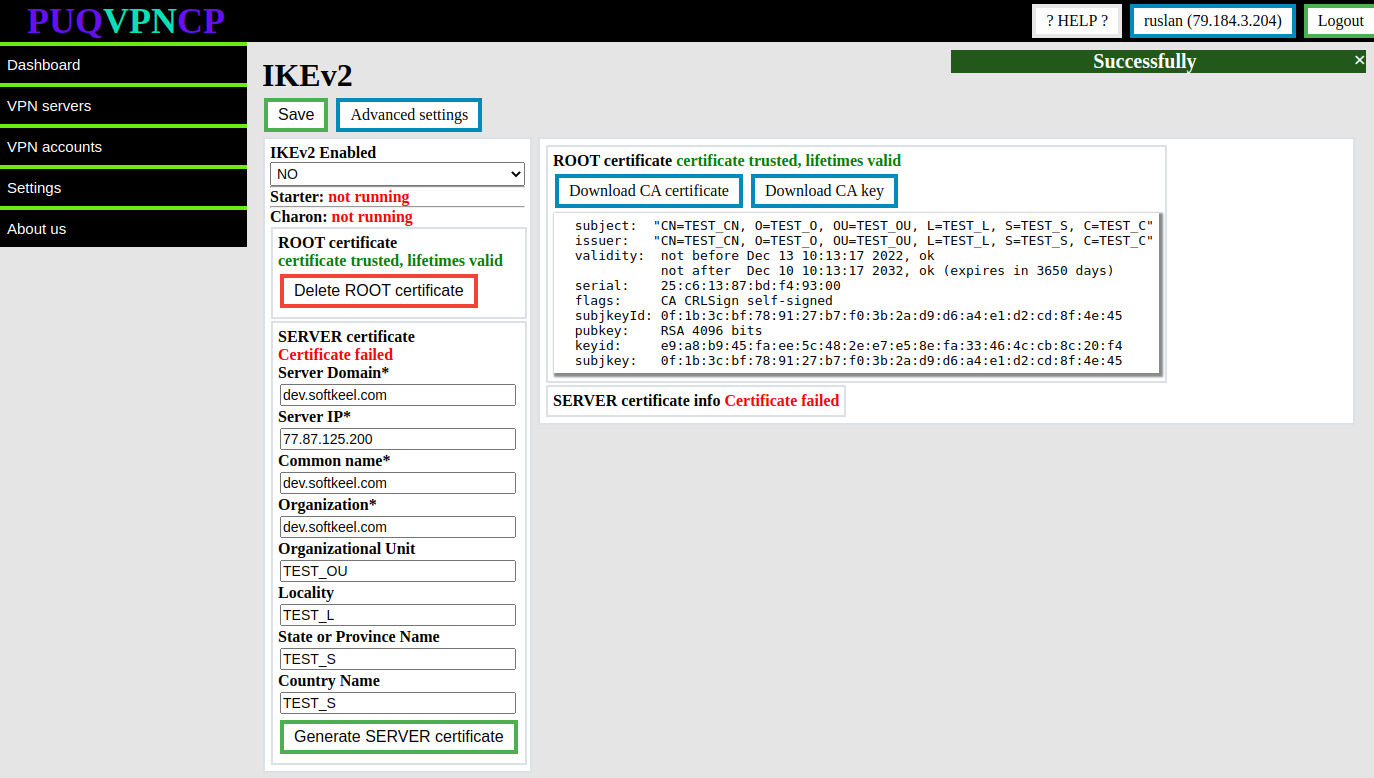Expand the IKEv2 Enabled dropdown

point(397,174)
